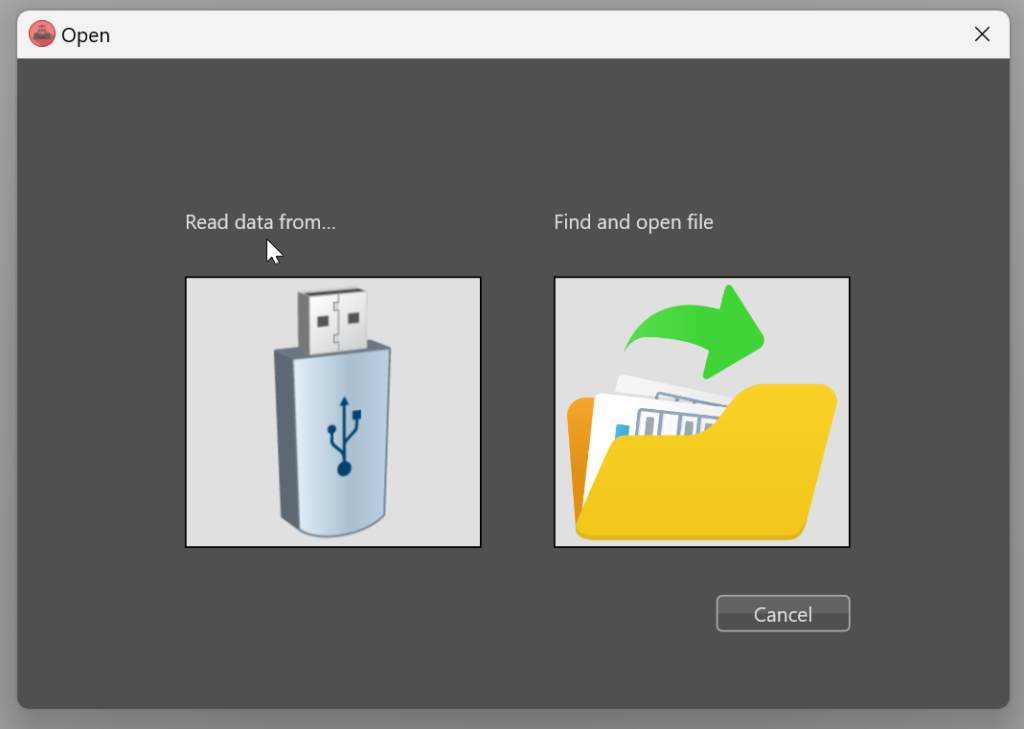1024x729 pixels.
Task: Click the 'Find and open file' label
Action: [x=633, y=222]
